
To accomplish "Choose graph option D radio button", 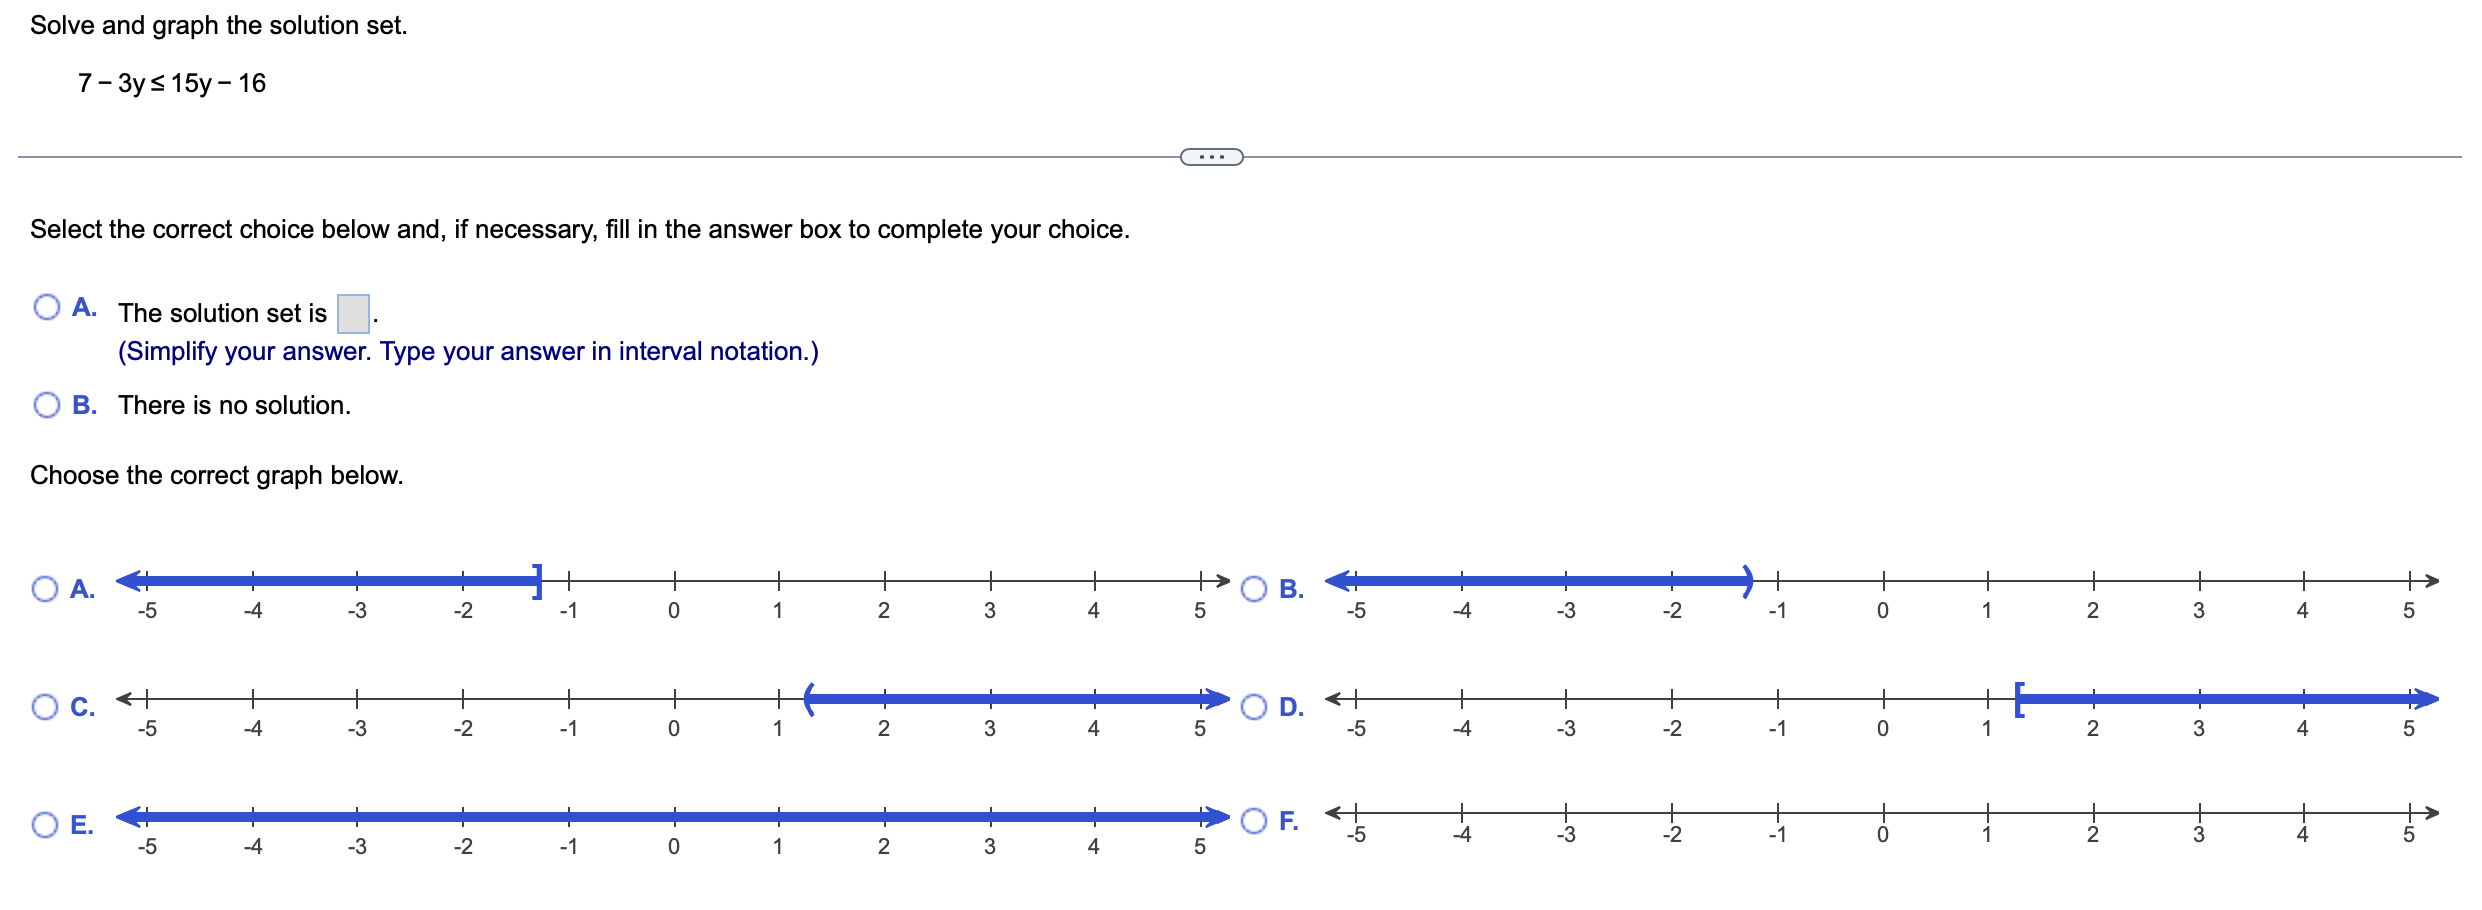I will click(x=1254, y=707).
